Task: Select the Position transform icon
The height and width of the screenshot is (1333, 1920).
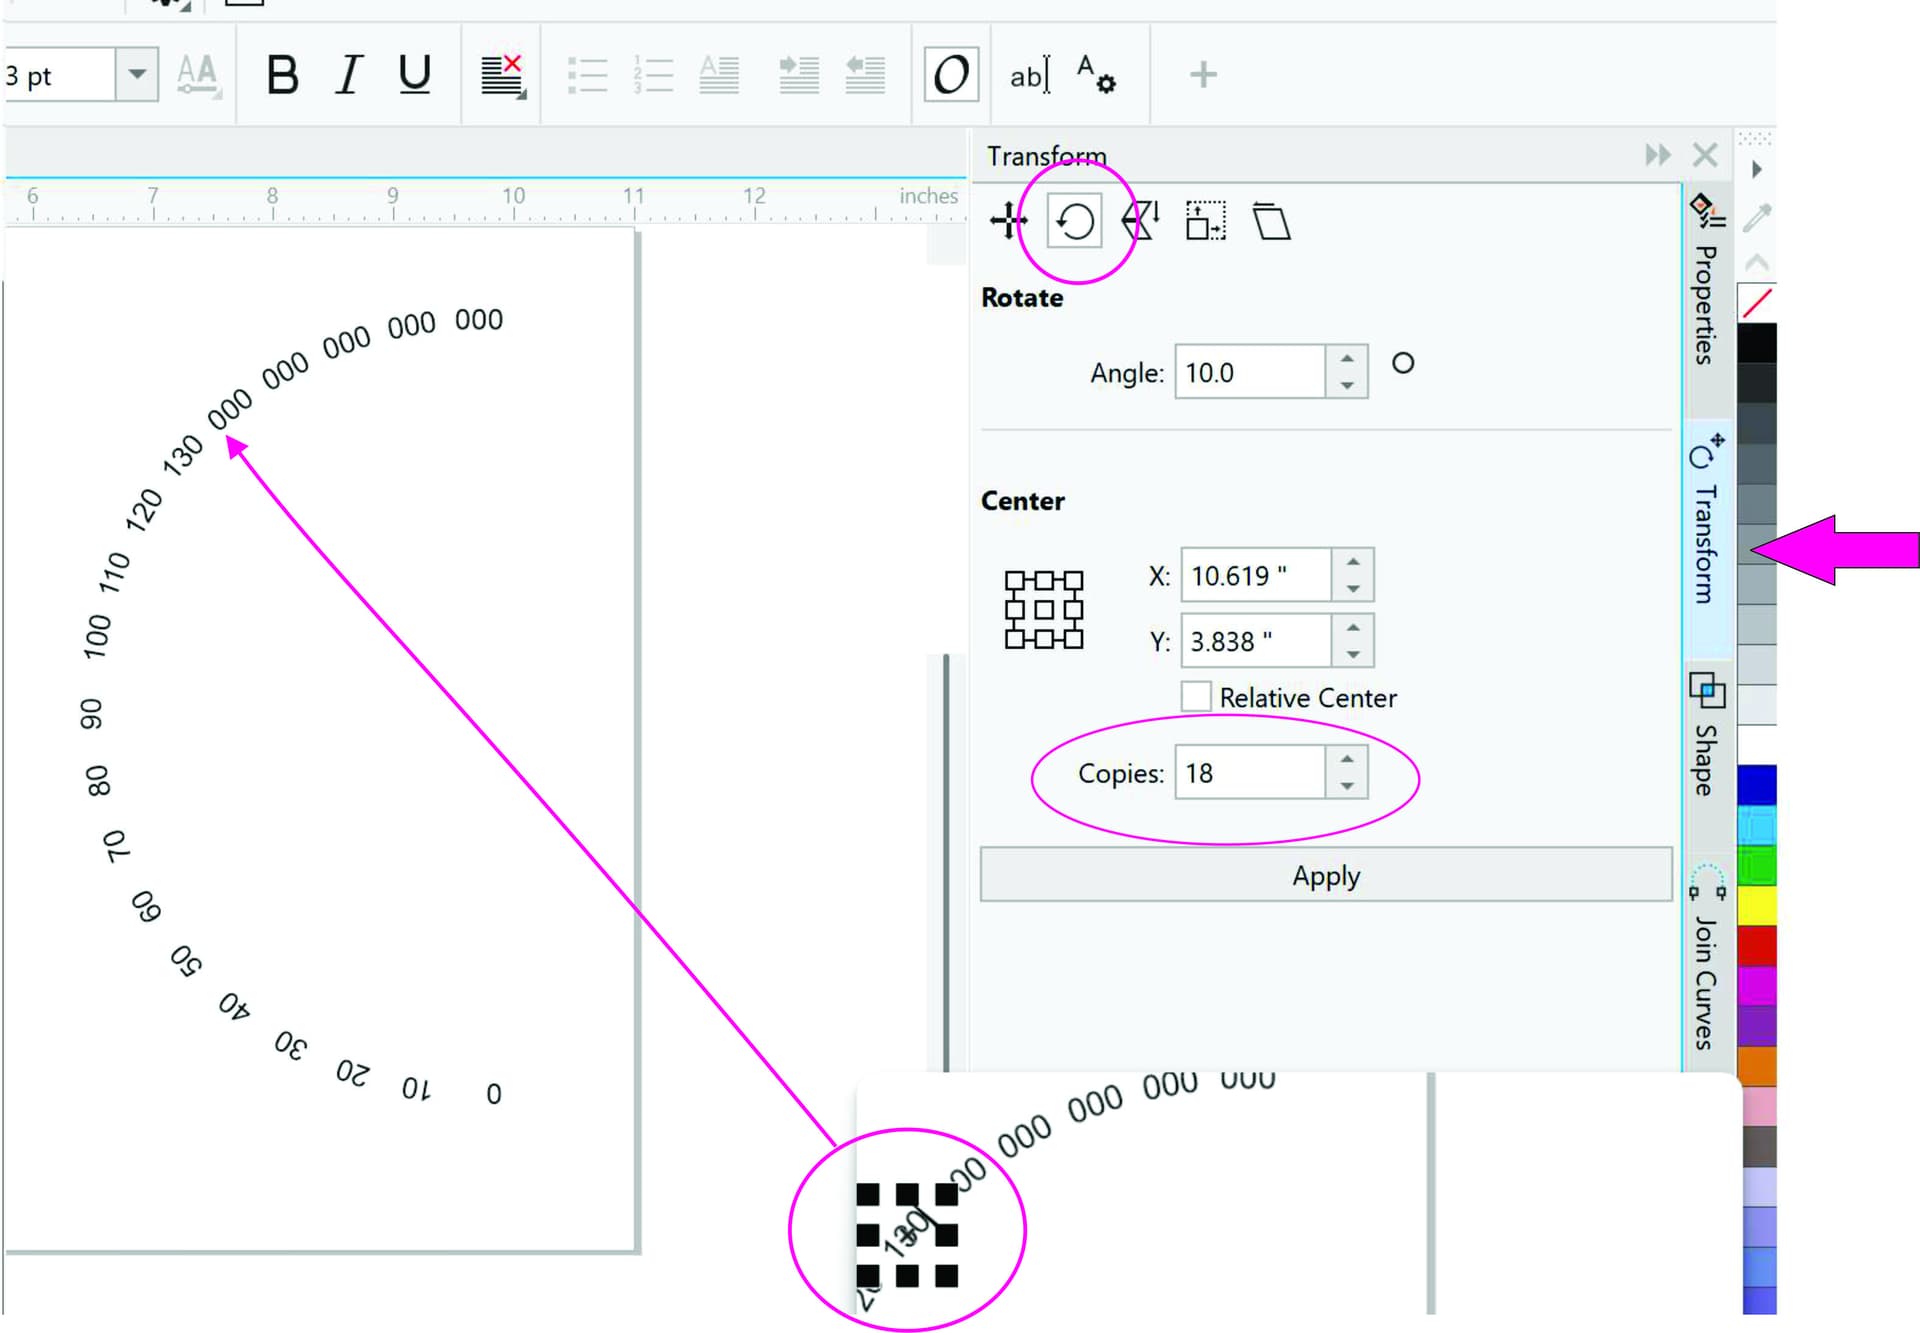Action: point(1008,220)
